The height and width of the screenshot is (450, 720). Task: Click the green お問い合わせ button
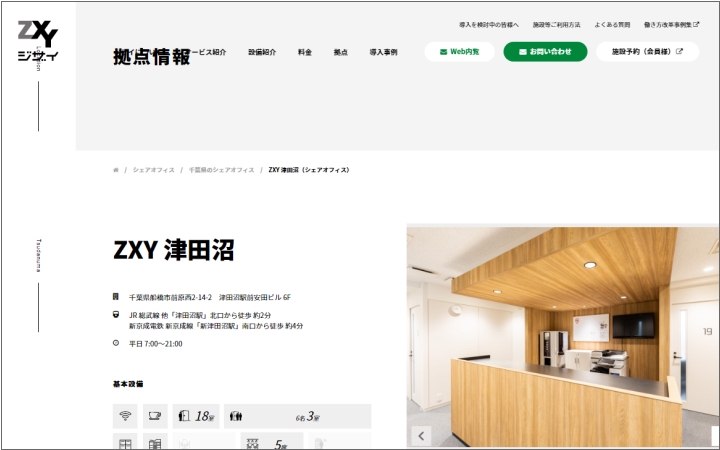546,51
